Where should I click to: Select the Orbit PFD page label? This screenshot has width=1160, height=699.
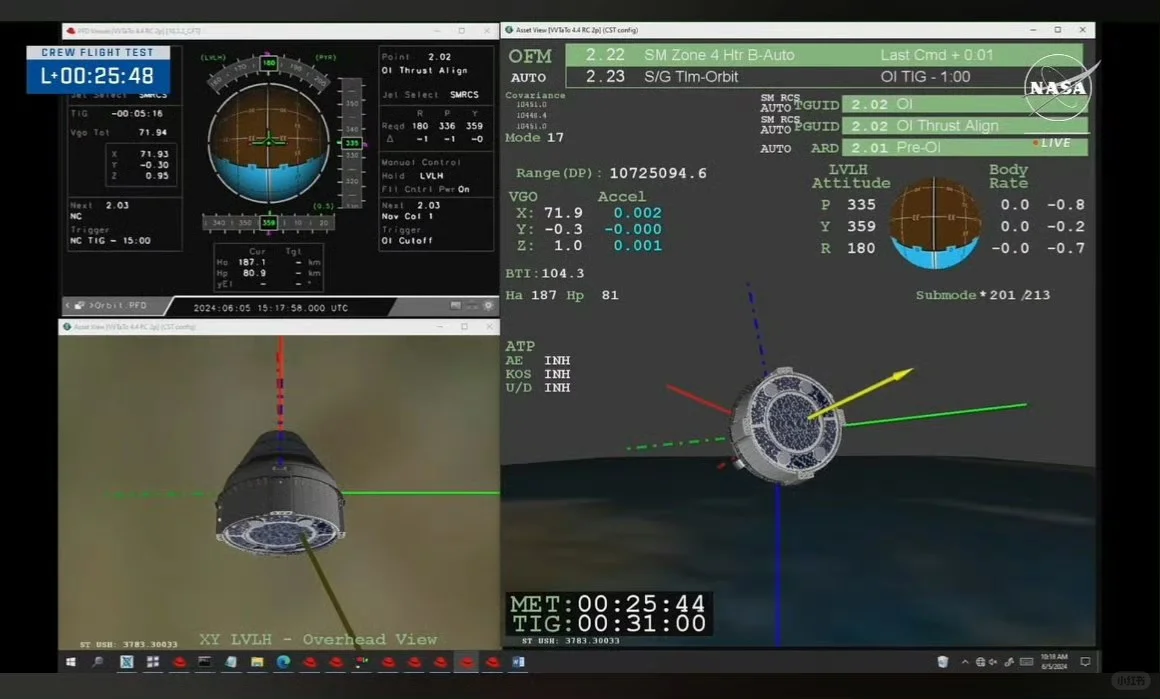[120, 305]
